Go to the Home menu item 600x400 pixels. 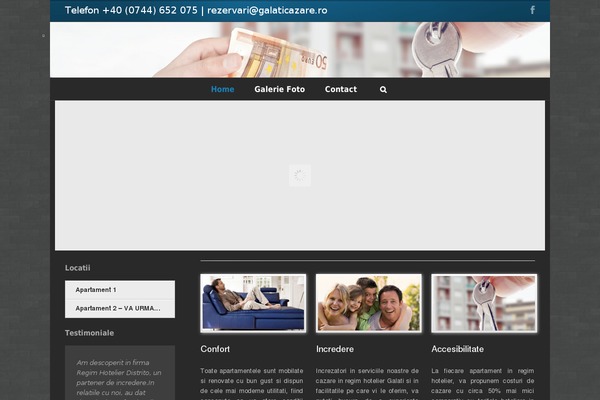222,89
